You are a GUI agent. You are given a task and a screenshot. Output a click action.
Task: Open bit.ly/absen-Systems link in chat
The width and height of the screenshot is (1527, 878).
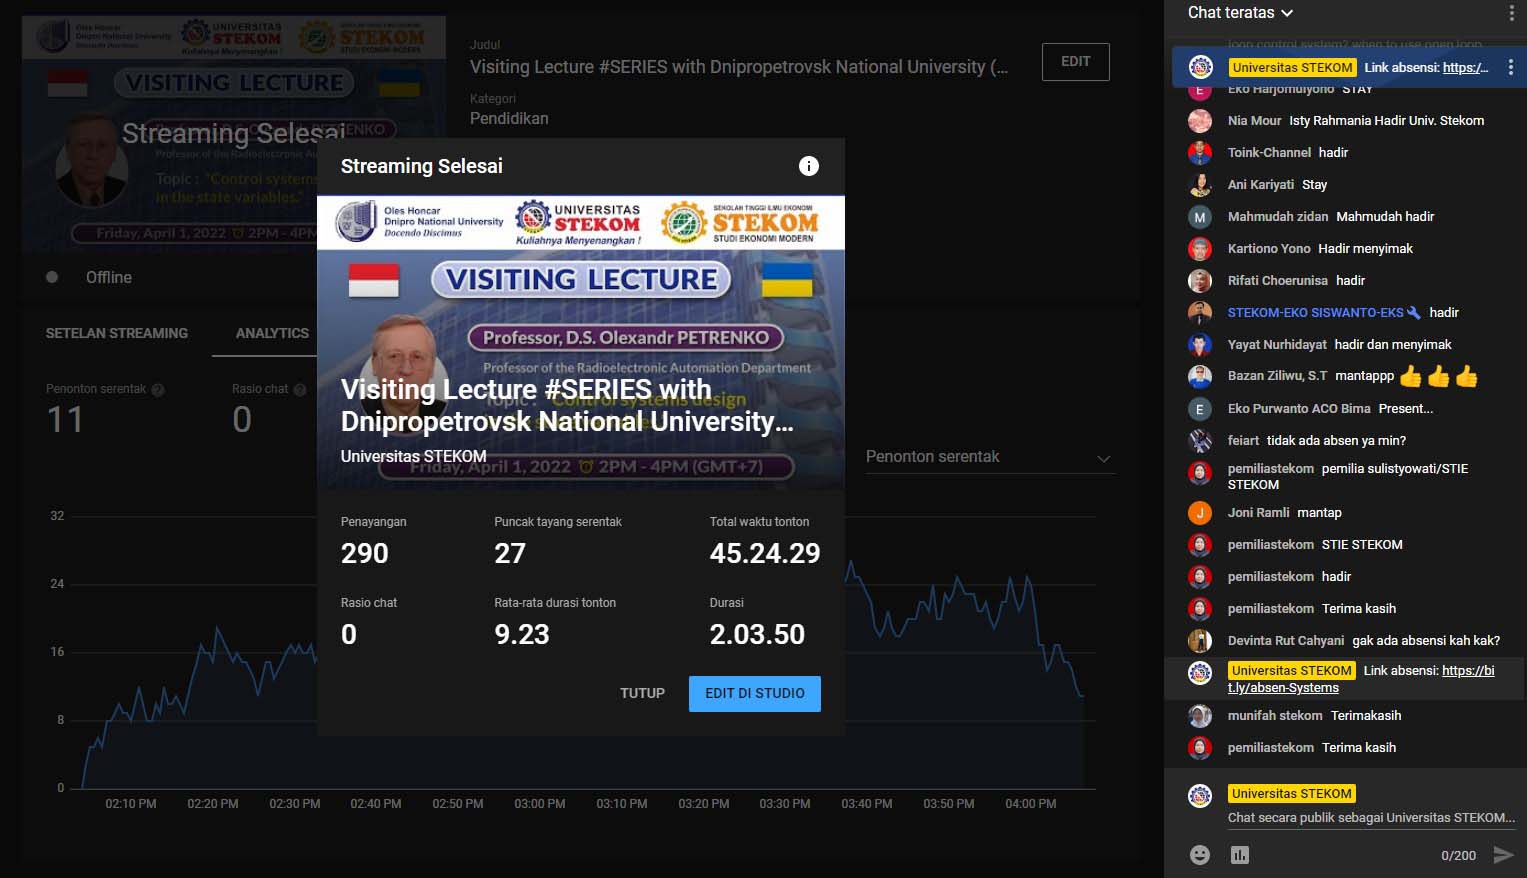1361,679
